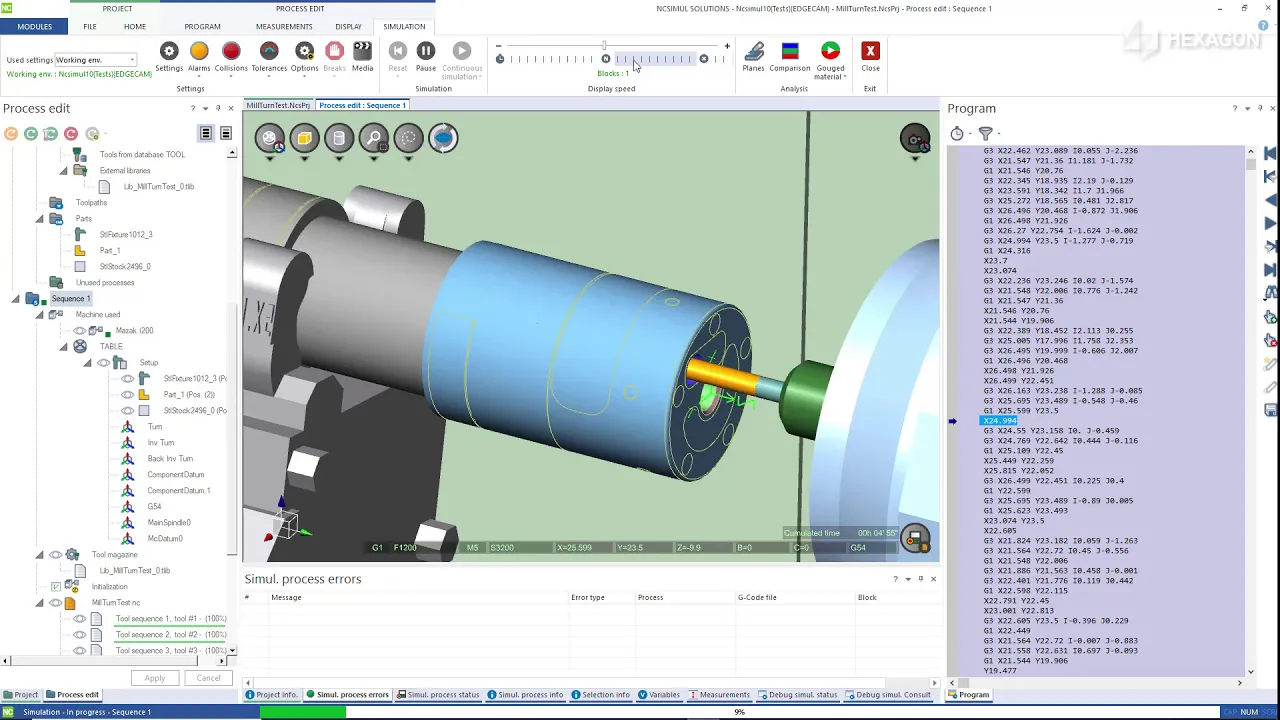Click the Apply button
Viewport: 1280px width, 720px height.
[154, 678]
